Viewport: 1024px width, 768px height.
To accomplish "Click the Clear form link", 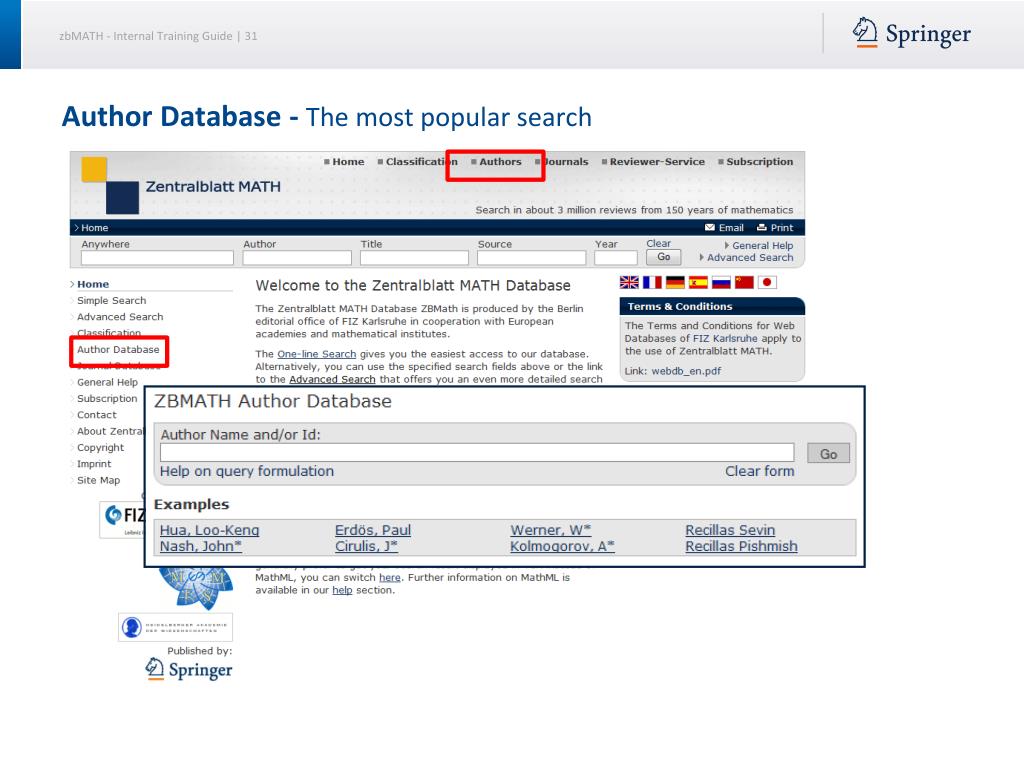I will click(x=760, y=471).
